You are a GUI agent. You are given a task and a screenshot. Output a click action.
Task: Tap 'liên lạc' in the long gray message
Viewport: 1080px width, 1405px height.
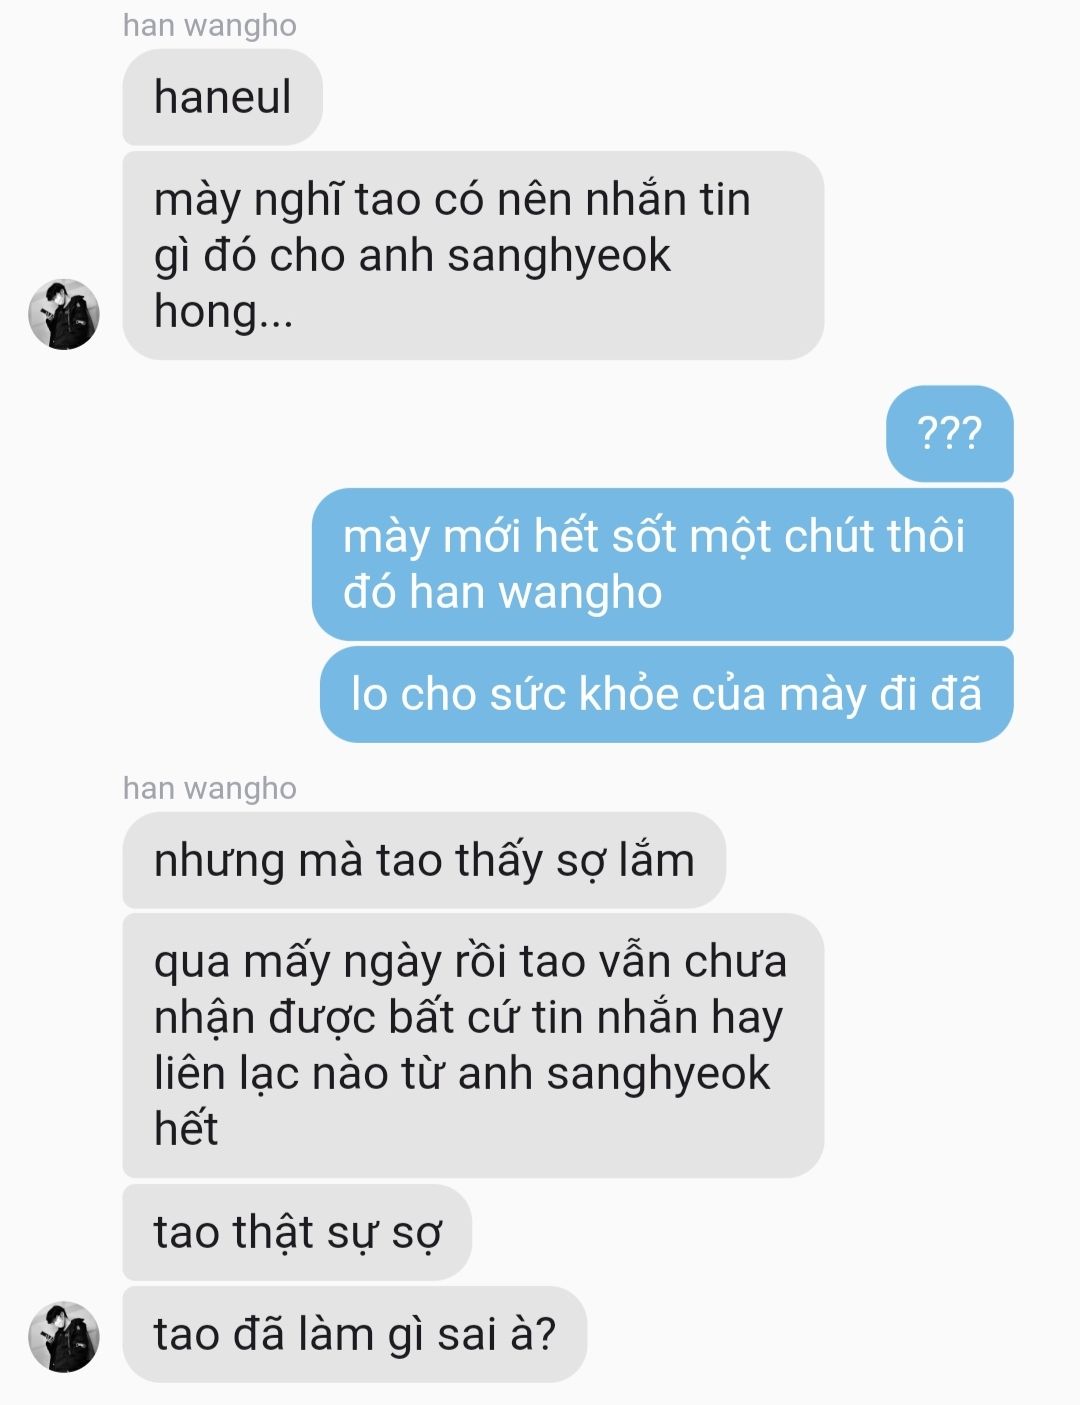[226, 1073]
